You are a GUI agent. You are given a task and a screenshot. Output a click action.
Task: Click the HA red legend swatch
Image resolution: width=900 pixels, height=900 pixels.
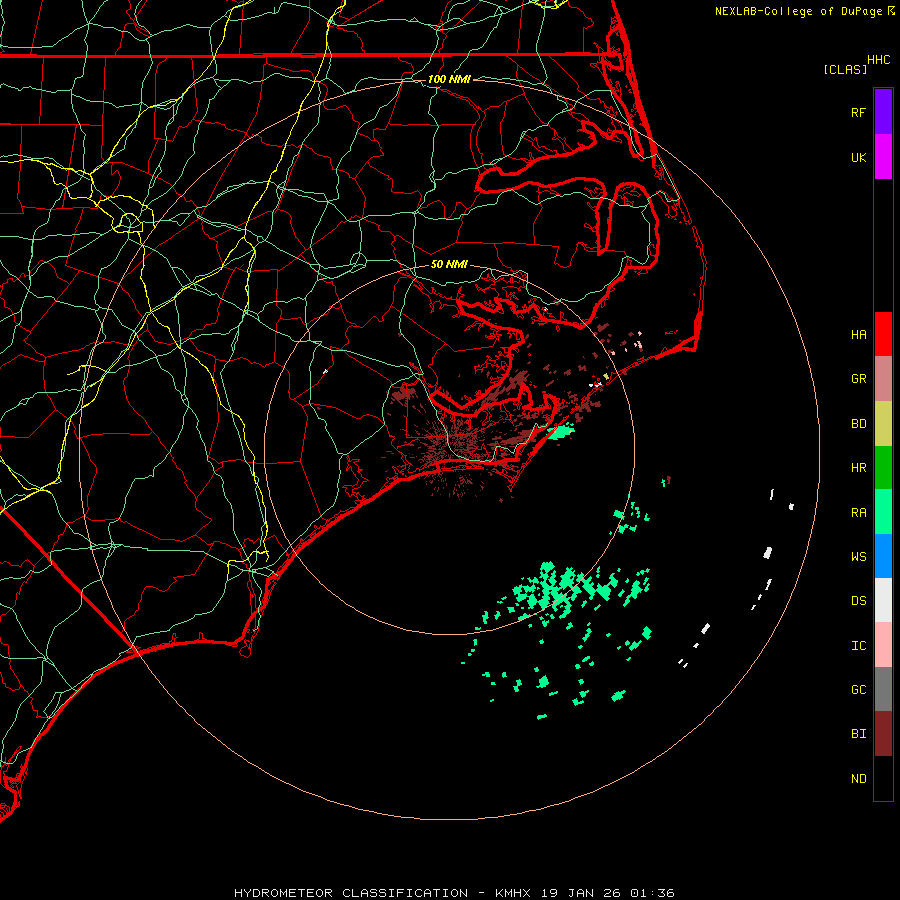[883, 334]
